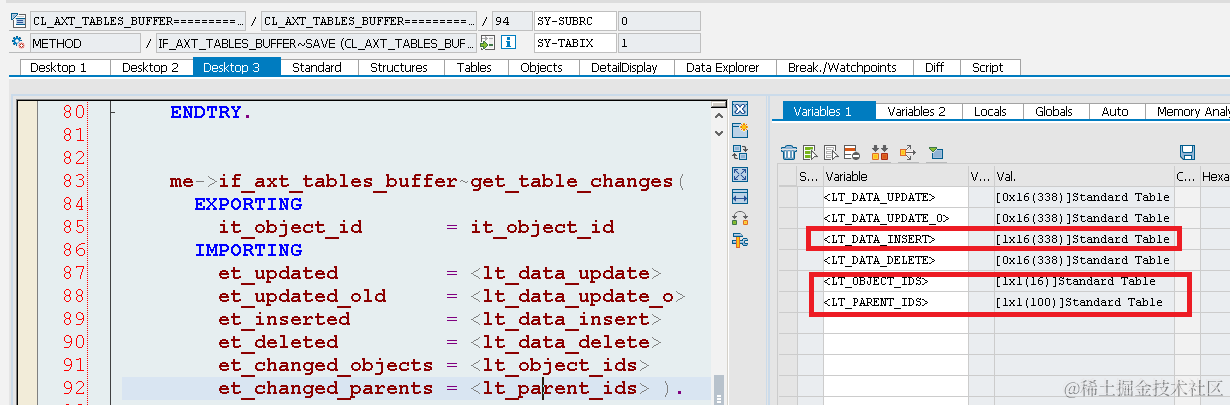Open the Tables tab
The width and height of the screenshot is (1230, 405).
click(474, 67)
